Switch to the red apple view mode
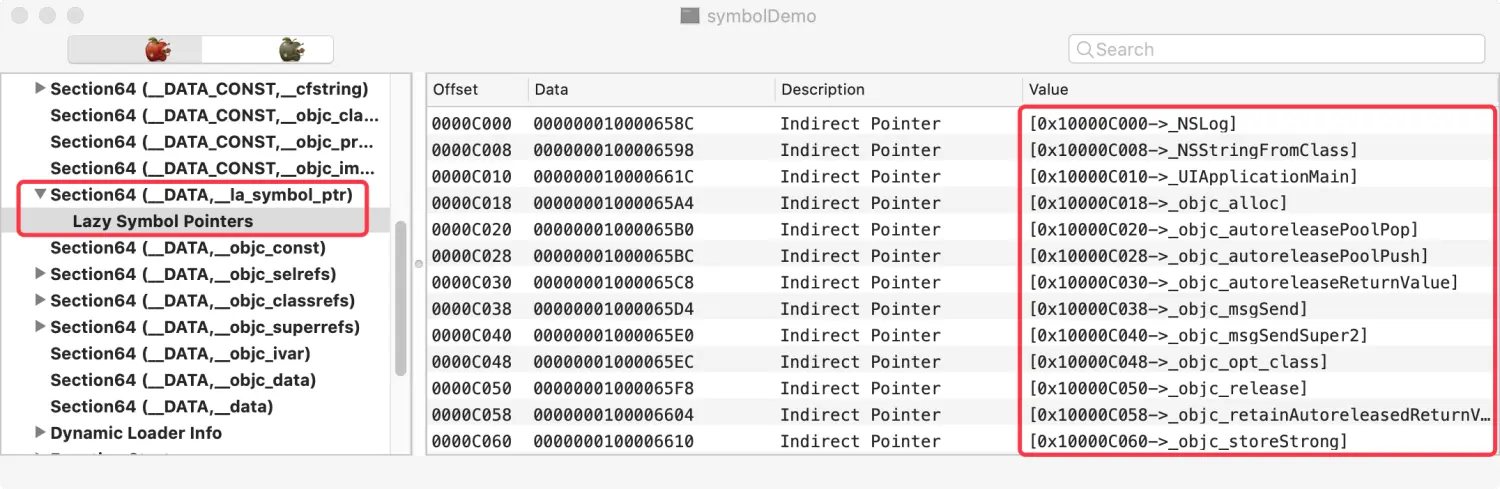This screenshot has height=489, width=1500. [157, 49]
